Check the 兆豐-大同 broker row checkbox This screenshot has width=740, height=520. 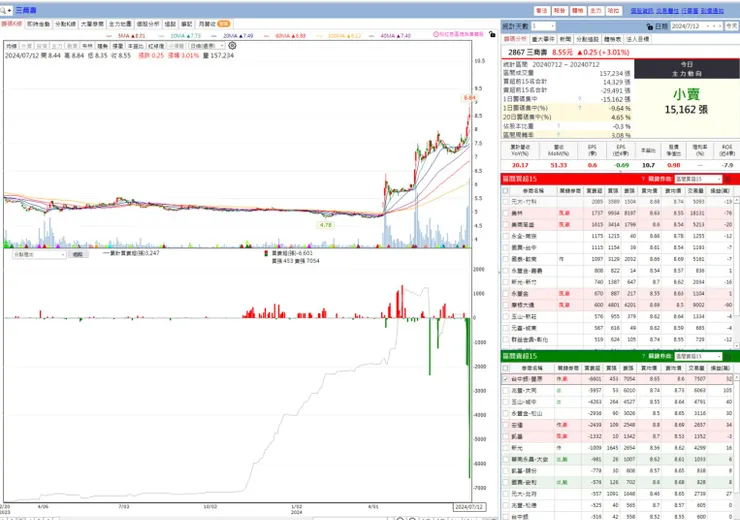[506, 390]
